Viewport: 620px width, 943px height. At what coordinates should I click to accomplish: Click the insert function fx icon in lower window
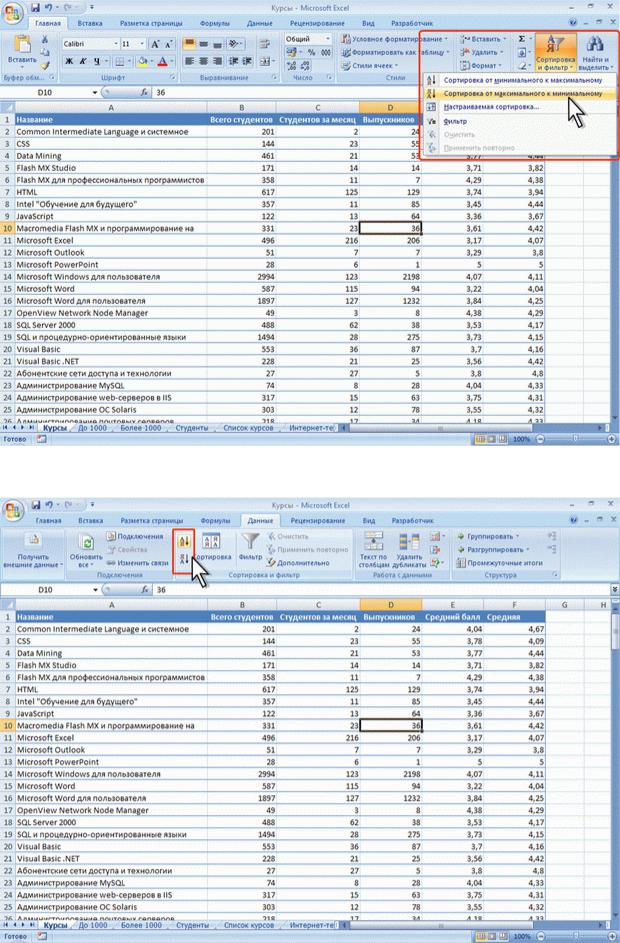coord(144,590)
